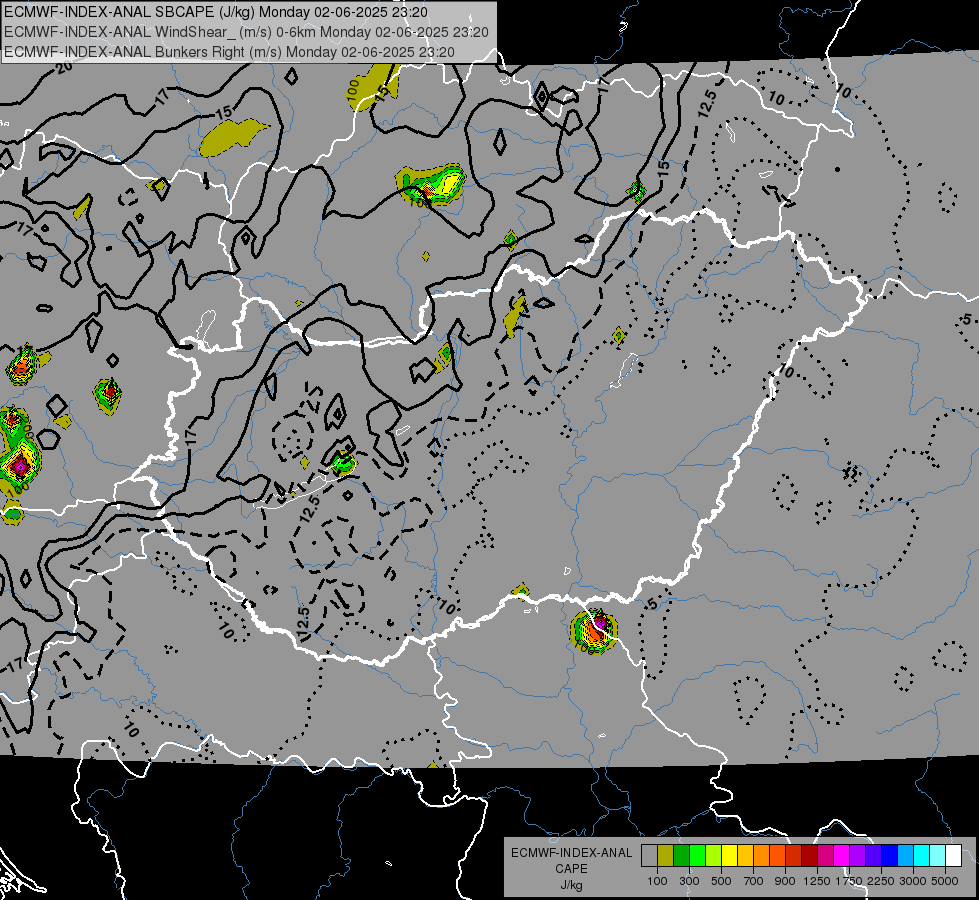Image resolution: width=979 pixels, height=900 pixels.
Task: Click the CAPE label in the legend
Action: coord(571,869)
